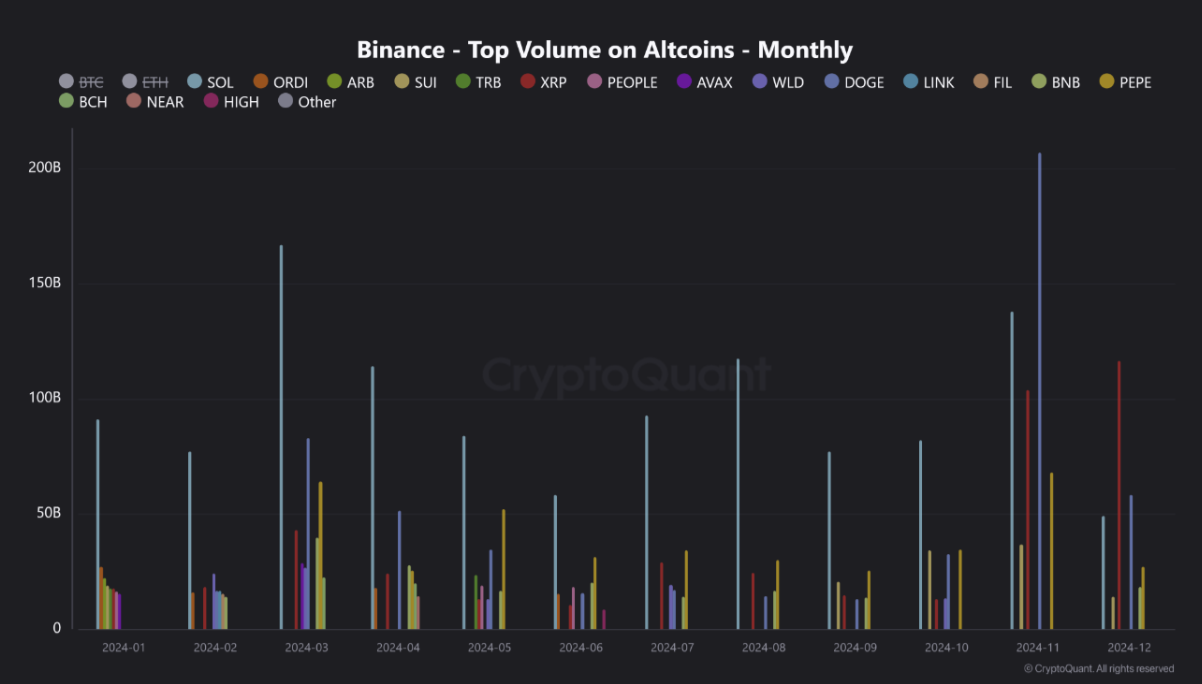The width and height of the screenshot is (1202, 684).
Task: Click the AVAX purple legend circle
Action: tap(684, 82)
